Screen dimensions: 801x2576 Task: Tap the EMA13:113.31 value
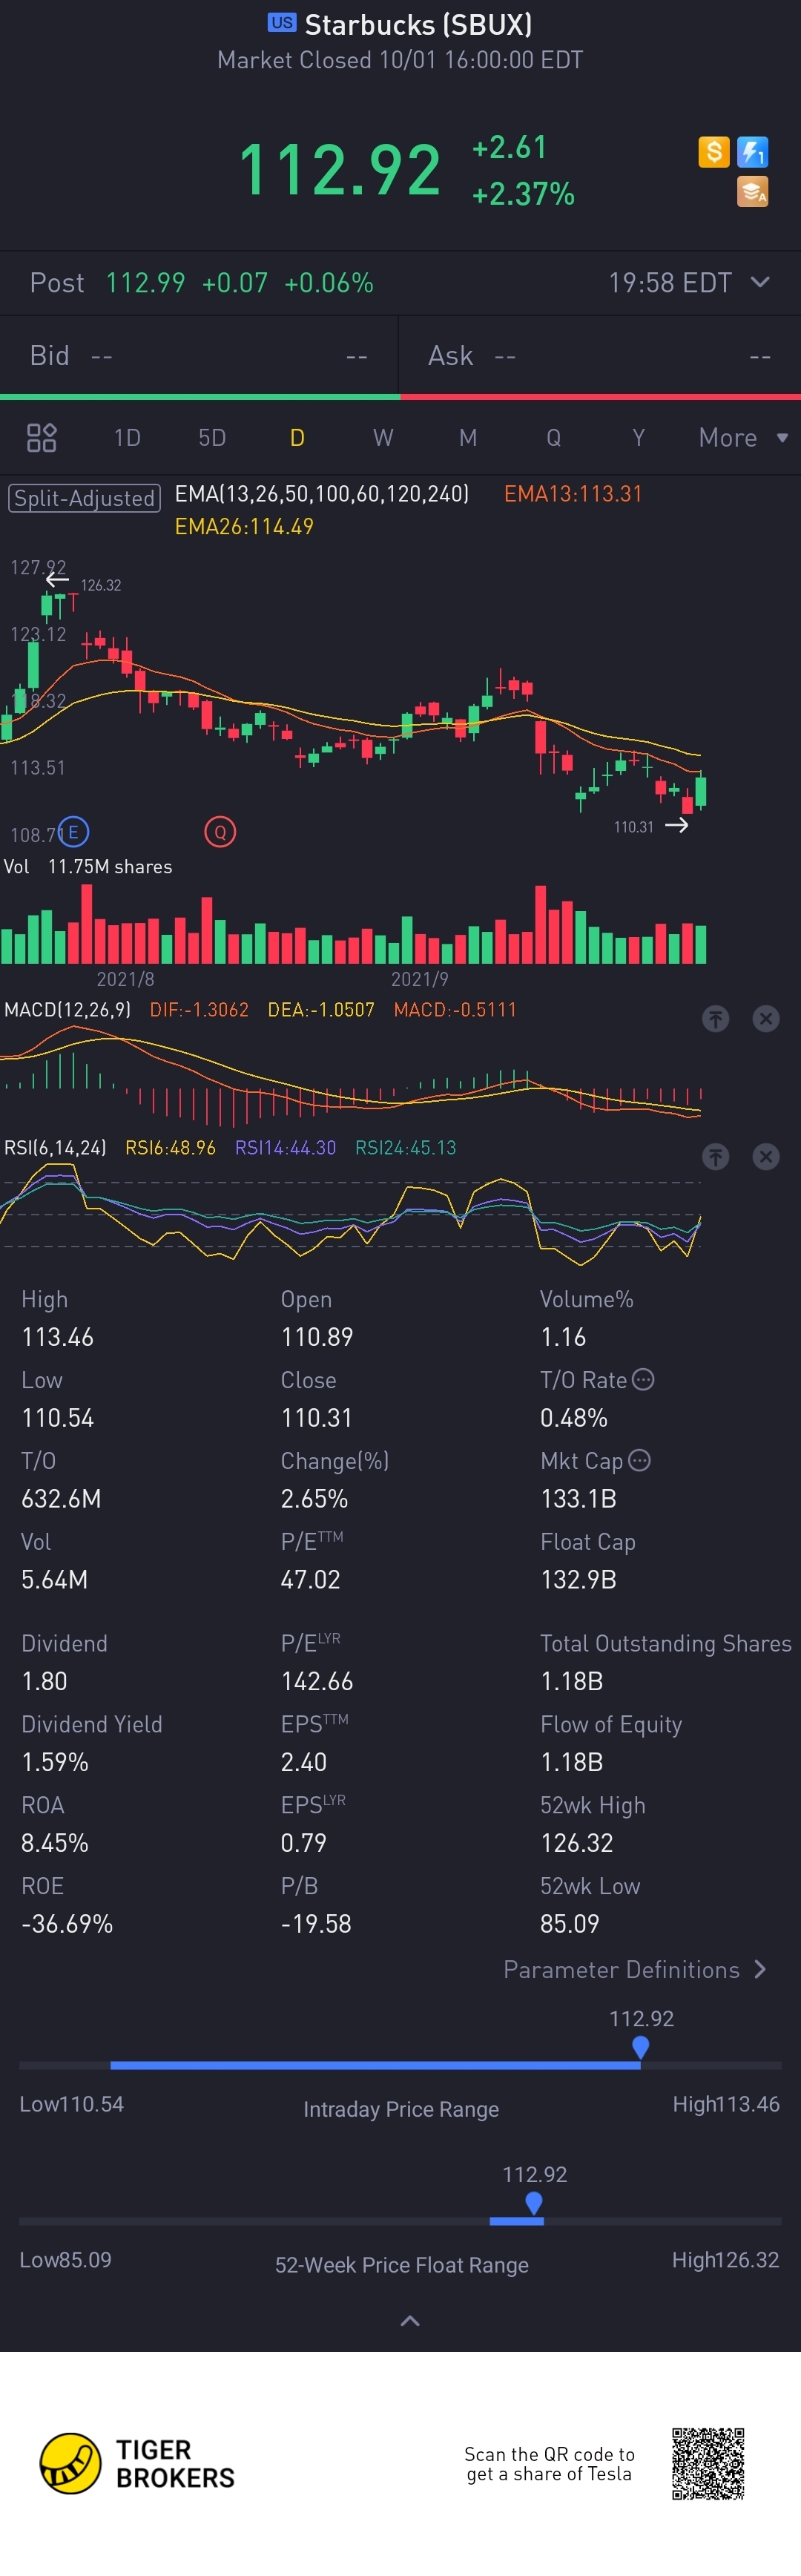pos(573,494)
